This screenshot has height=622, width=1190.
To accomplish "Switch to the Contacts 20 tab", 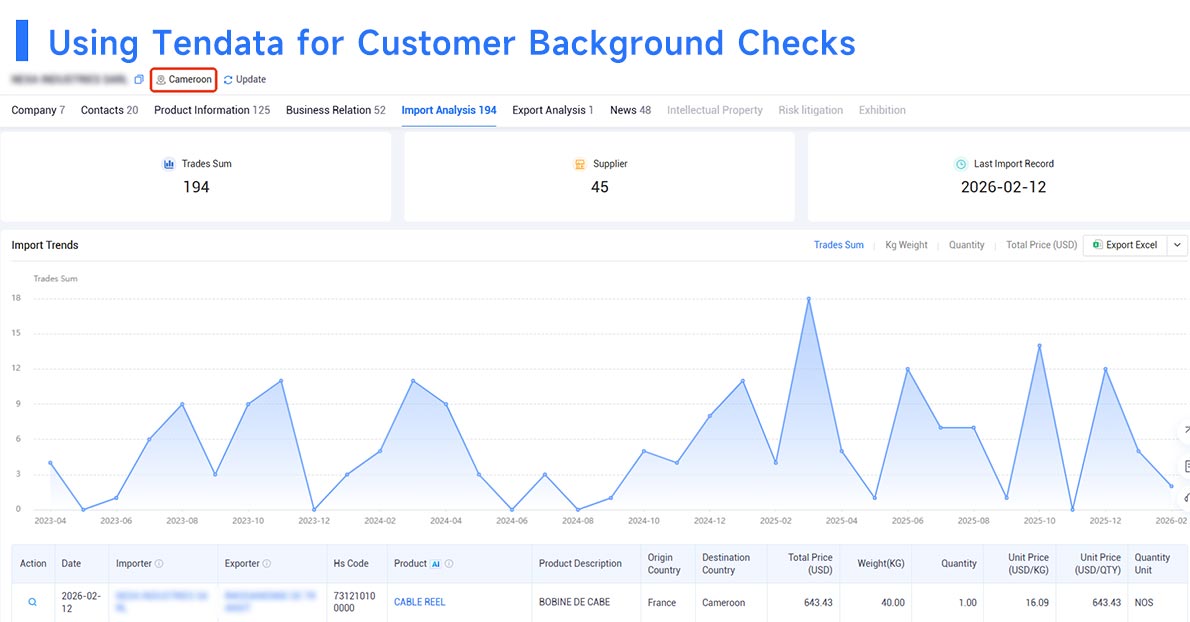I will point(109,110).
